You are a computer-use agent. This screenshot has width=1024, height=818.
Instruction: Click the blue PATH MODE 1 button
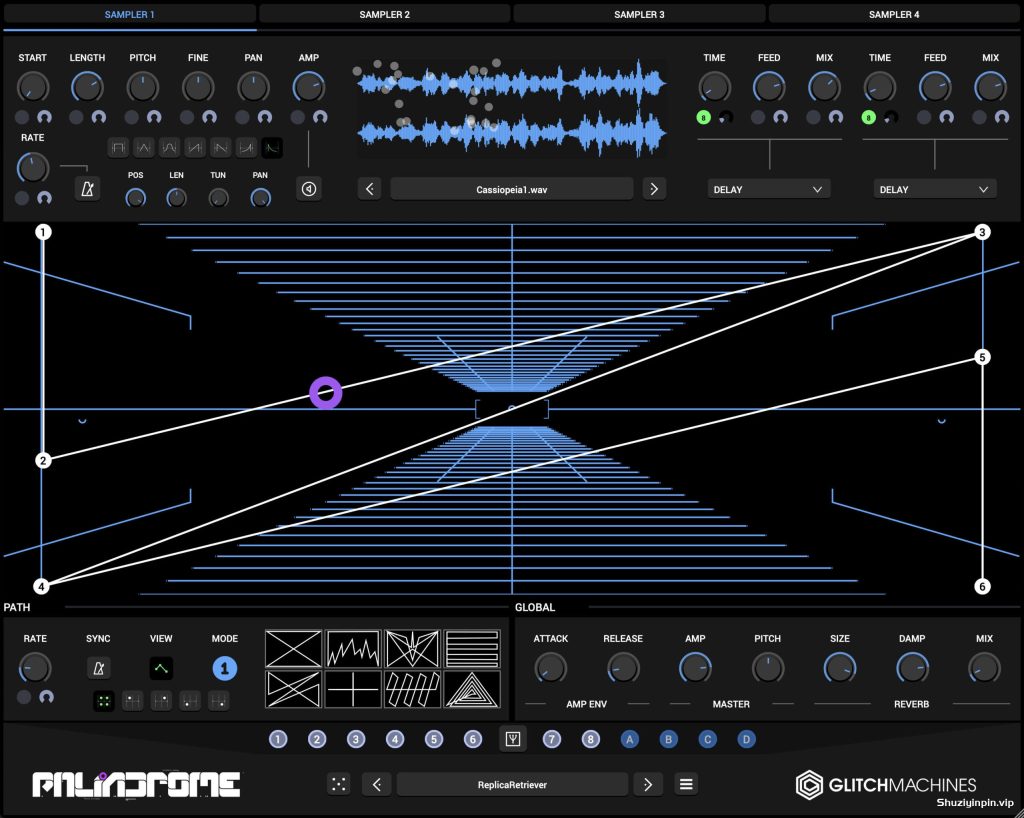(x=225, y=668)
